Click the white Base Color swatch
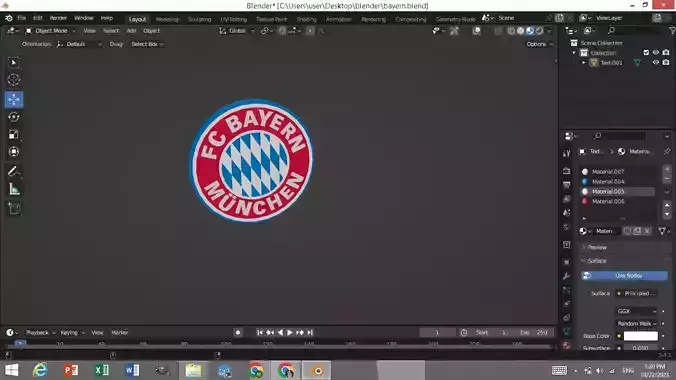This screenshot has width=676, height=380. (641, 336)
